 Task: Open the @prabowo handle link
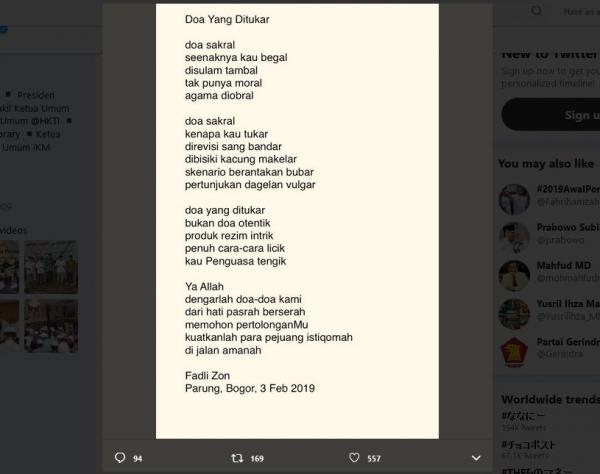(x=560, y=240)
